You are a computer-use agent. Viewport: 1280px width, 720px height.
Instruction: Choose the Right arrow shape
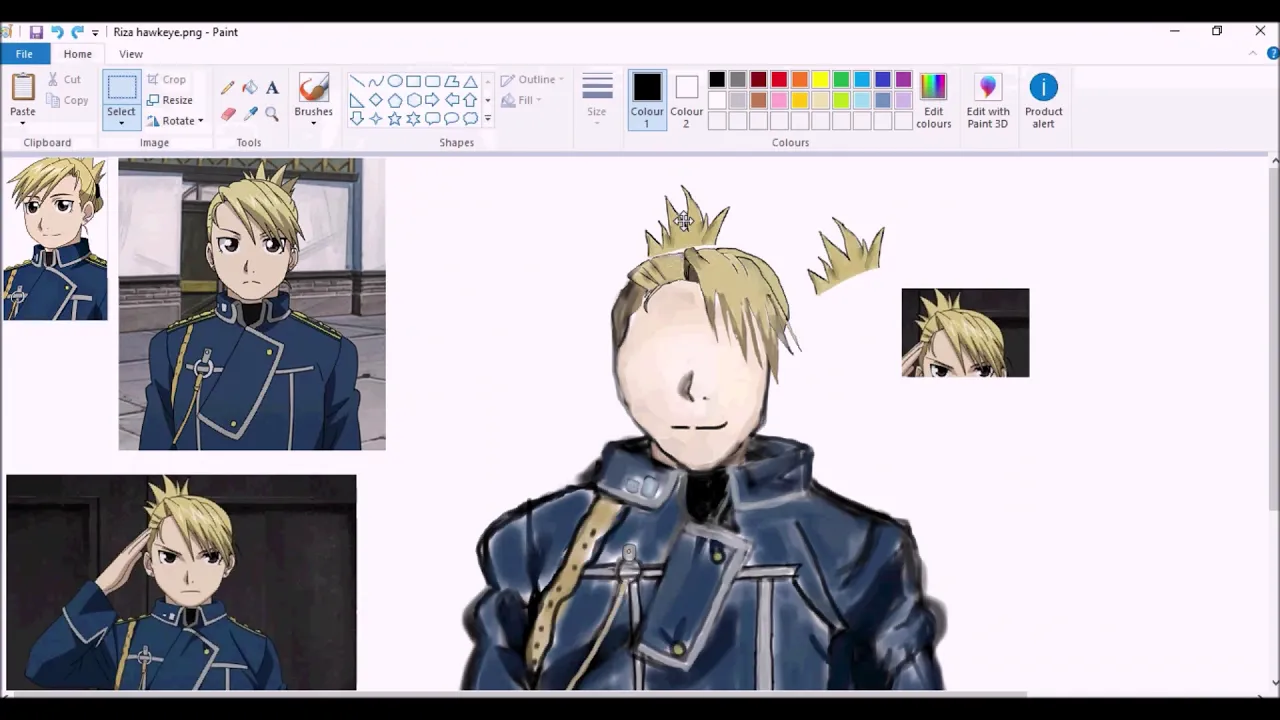(433, 100)
